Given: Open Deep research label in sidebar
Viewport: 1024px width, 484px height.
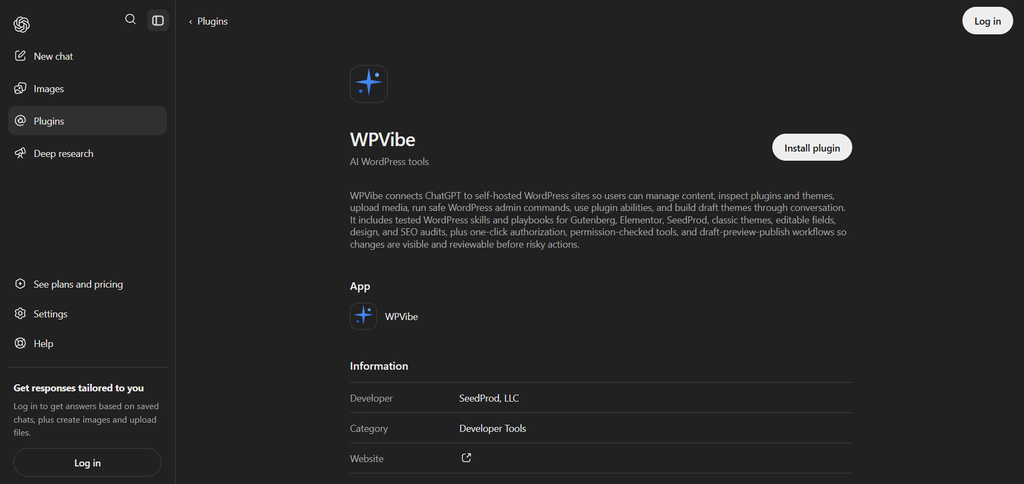Looking at the screenshot, I should click(63, 153).
